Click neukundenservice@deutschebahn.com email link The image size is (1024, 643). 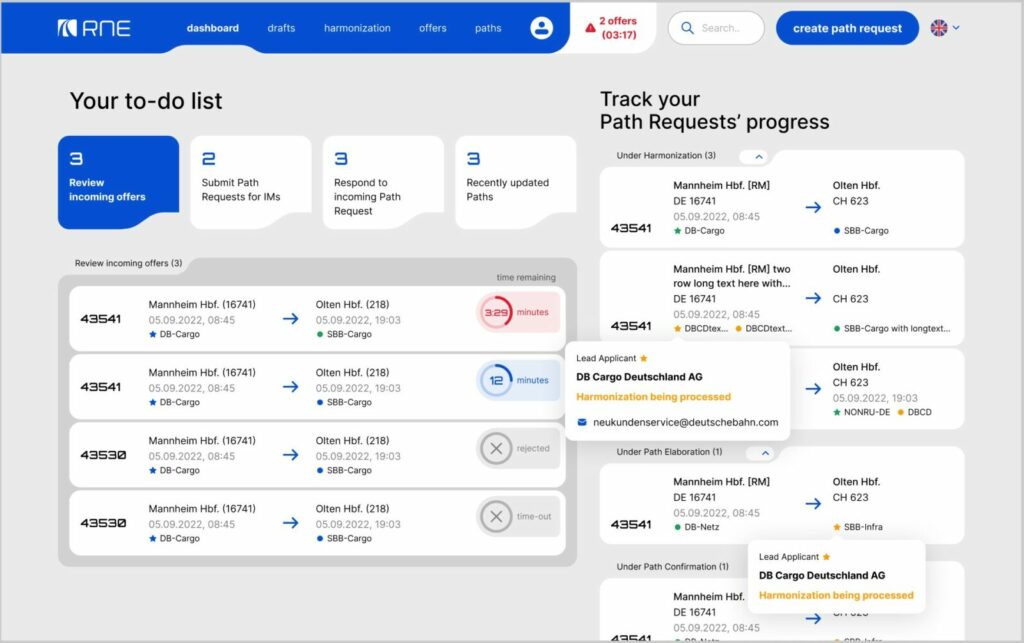[685, 422]
